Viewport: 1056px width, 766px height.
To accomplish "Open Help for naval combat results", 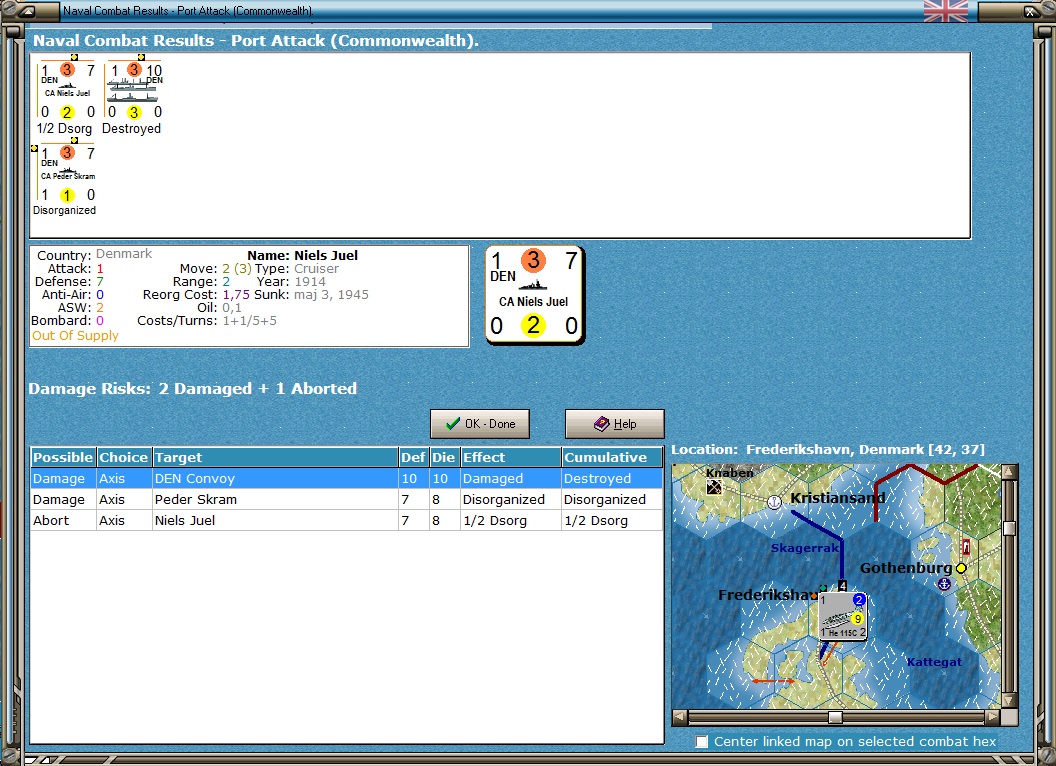I will (x=614, y=424).
